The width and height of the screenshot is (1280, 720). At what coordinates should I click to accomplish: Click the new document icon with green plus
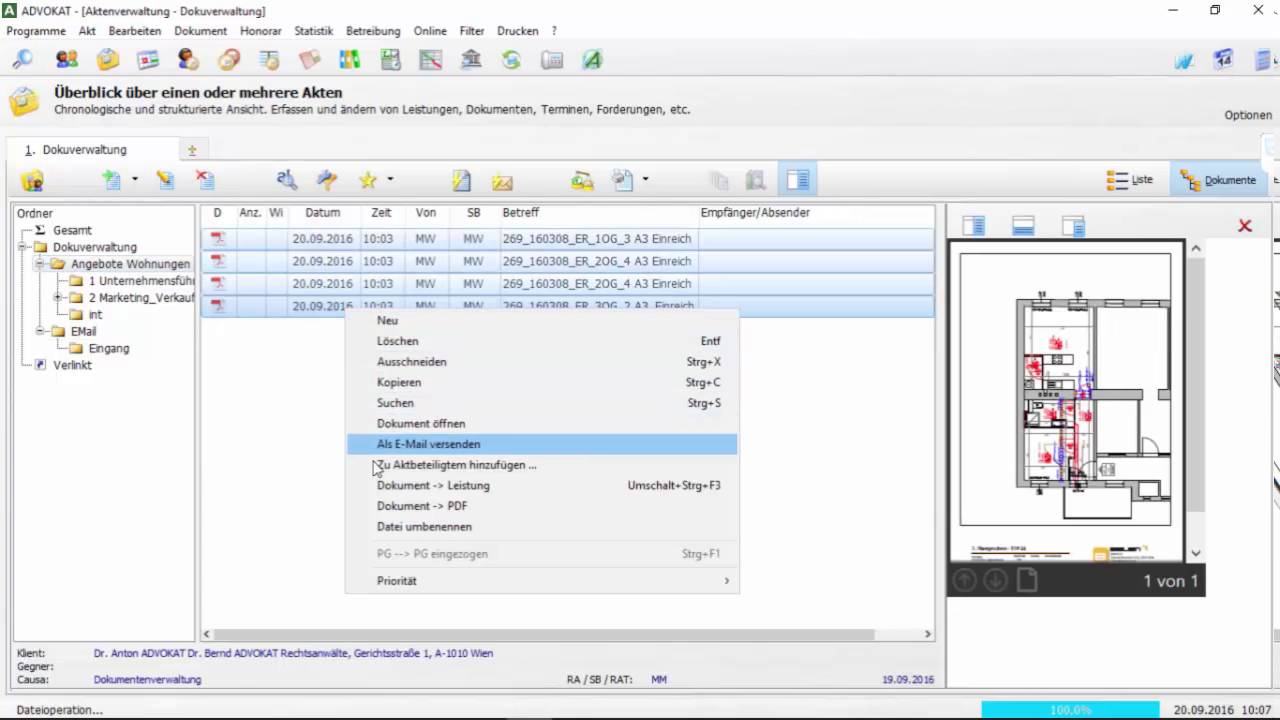tap(111, 180)
